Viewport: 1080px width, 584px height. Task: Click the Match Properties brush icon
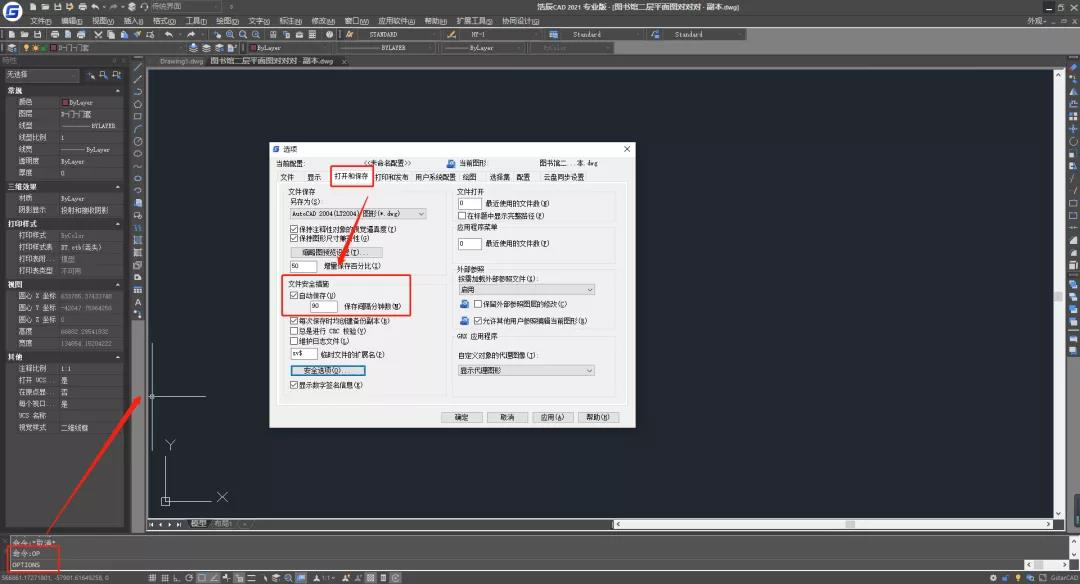point(137,34)
